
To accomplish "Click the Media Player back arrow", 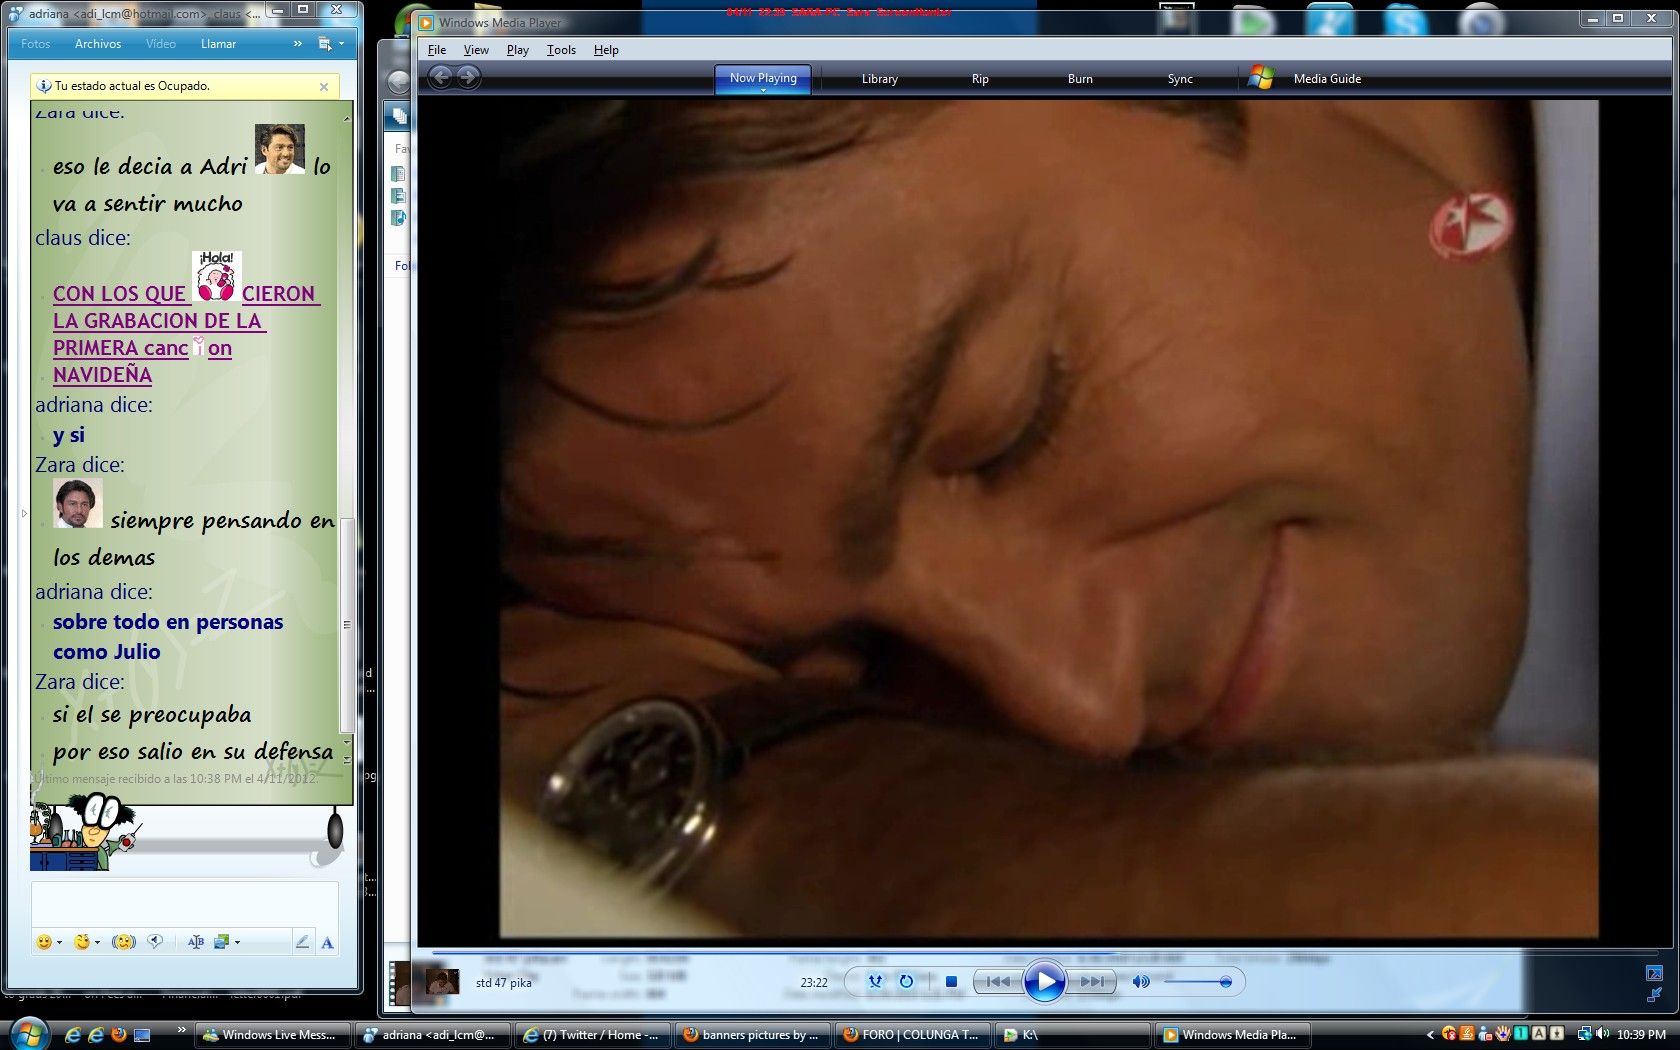I will pyautogui.click(x=440, y=77).
